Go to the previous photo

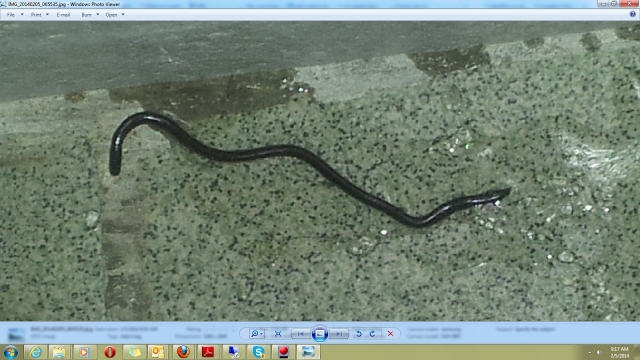pyautogui.click(x=300, y=334)
